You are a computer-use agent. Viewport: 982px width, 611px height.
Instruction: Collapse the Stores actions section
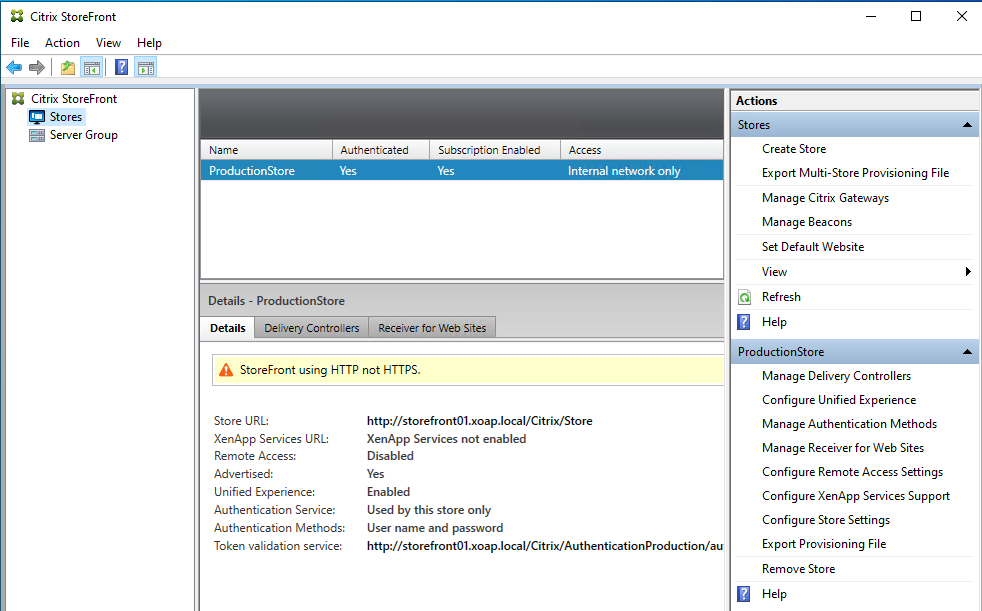(x=967, y=125)
